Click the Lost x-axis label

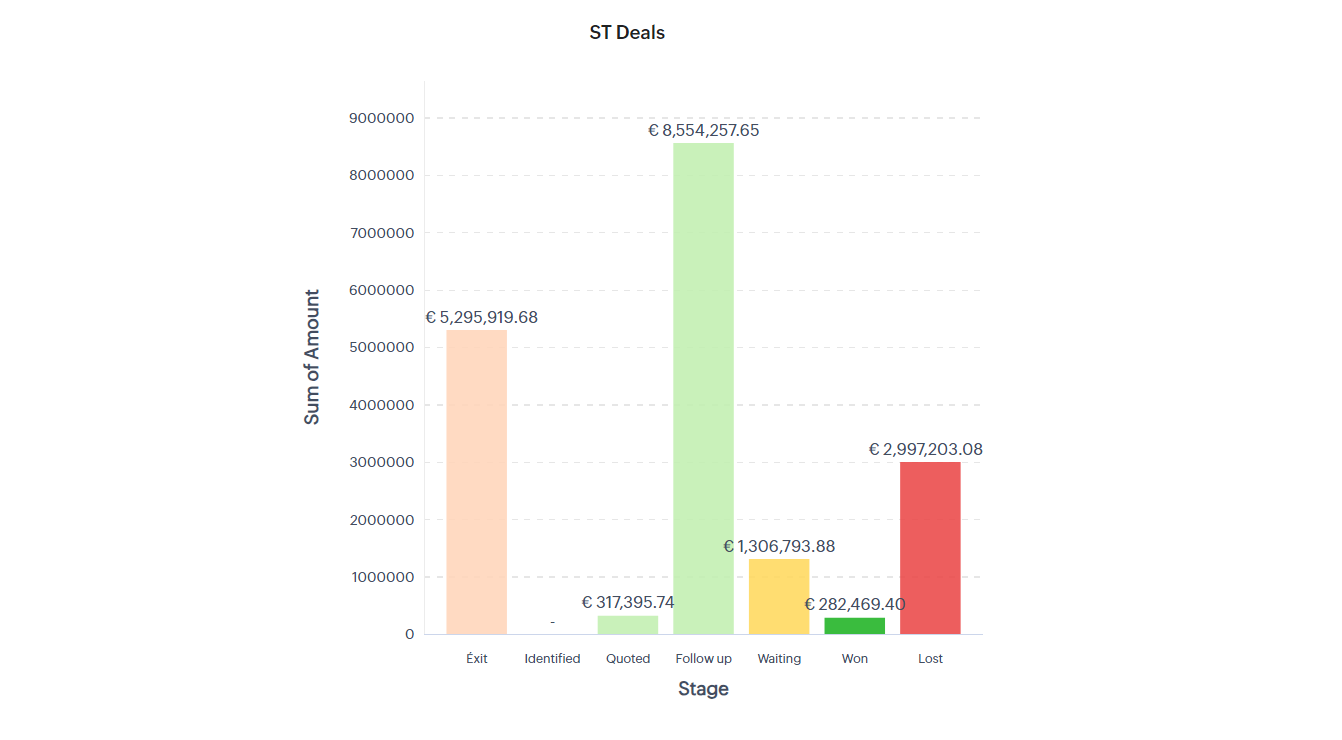(930, 659)
